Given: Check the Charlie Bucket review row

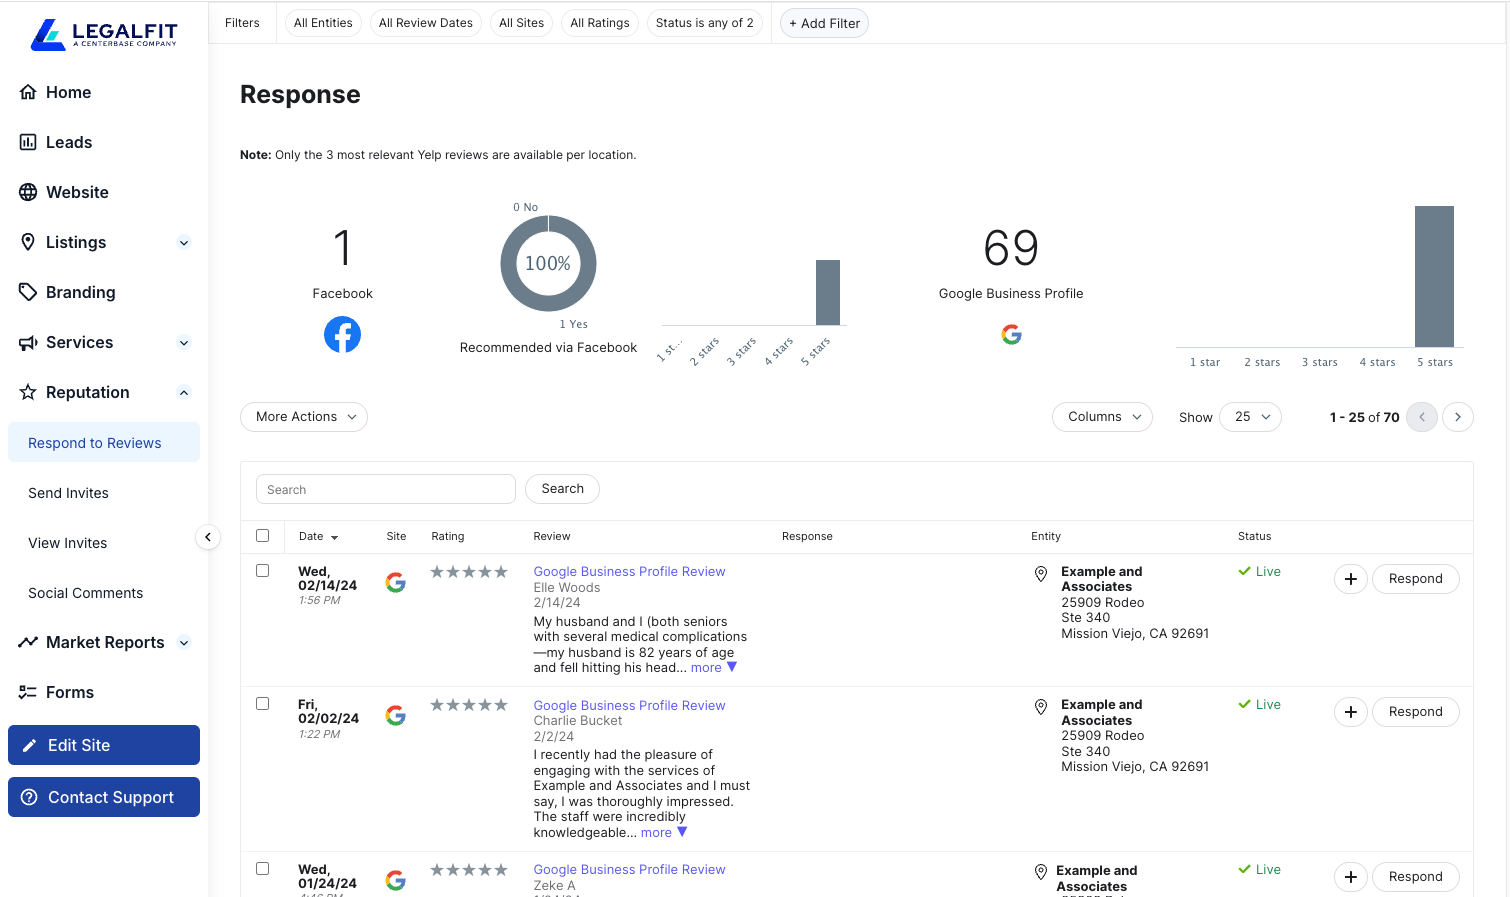Looking at the screenshot, I should click(263, 704).
